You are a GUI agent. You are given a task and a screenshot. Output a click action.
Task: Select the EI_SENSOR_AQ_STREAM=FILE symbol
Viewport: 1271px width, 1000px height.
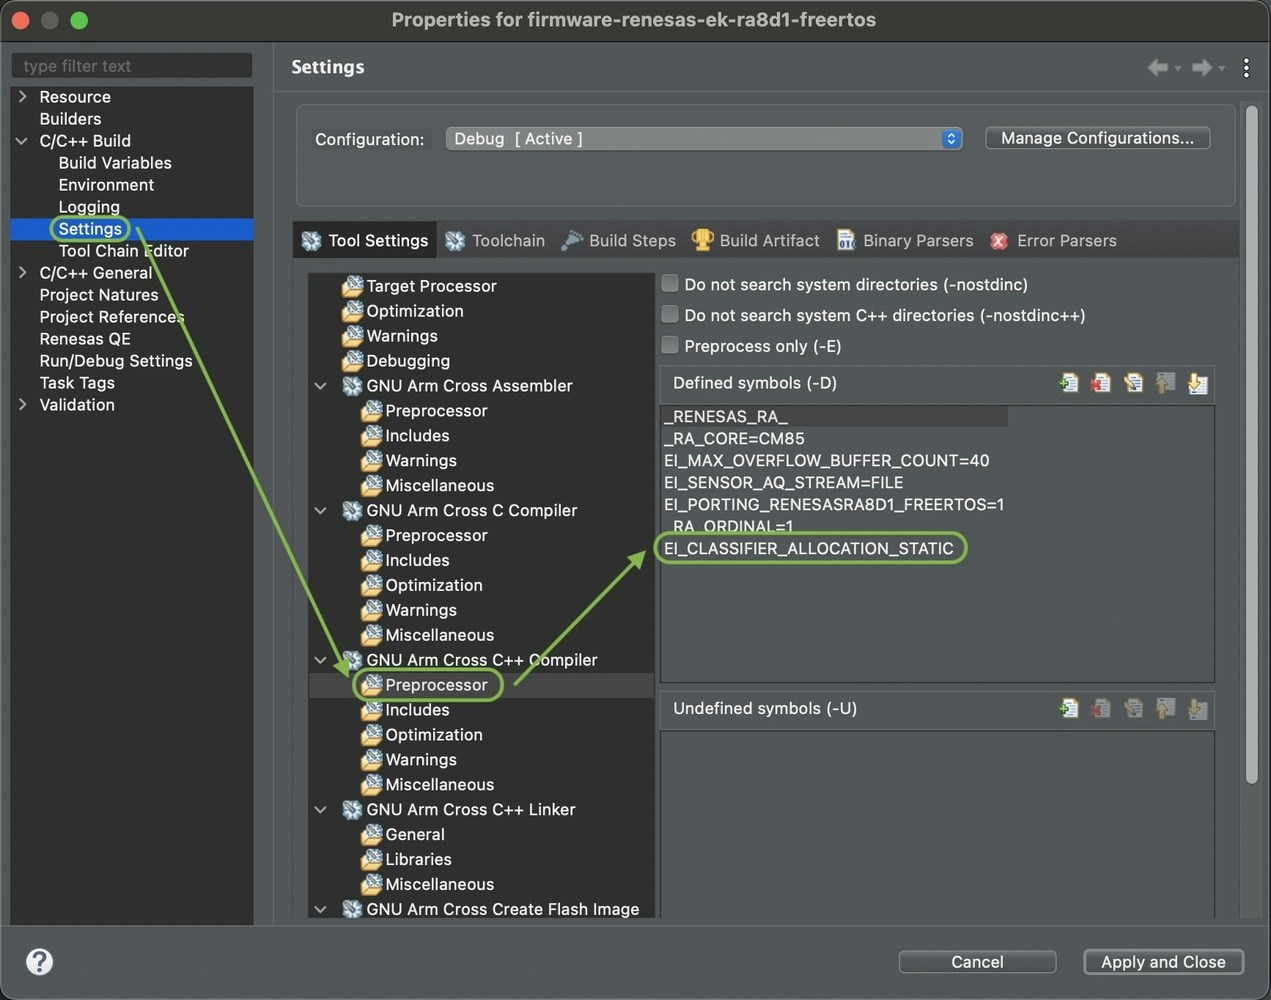point(783,482)
